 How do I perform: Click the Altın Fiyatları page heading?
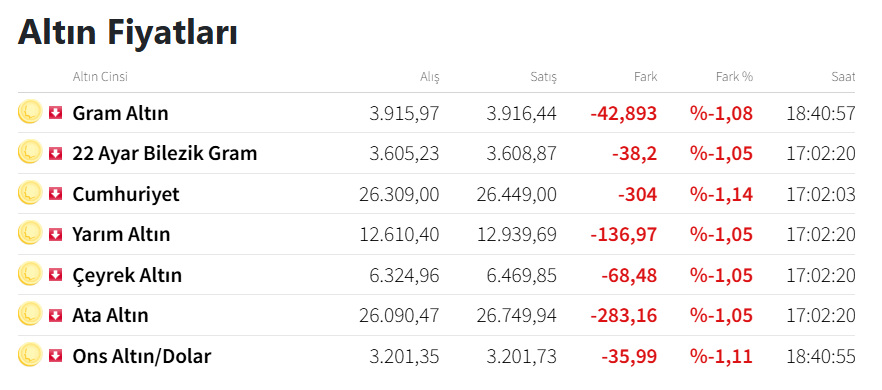pyautogui.click(x=128, y=32)
